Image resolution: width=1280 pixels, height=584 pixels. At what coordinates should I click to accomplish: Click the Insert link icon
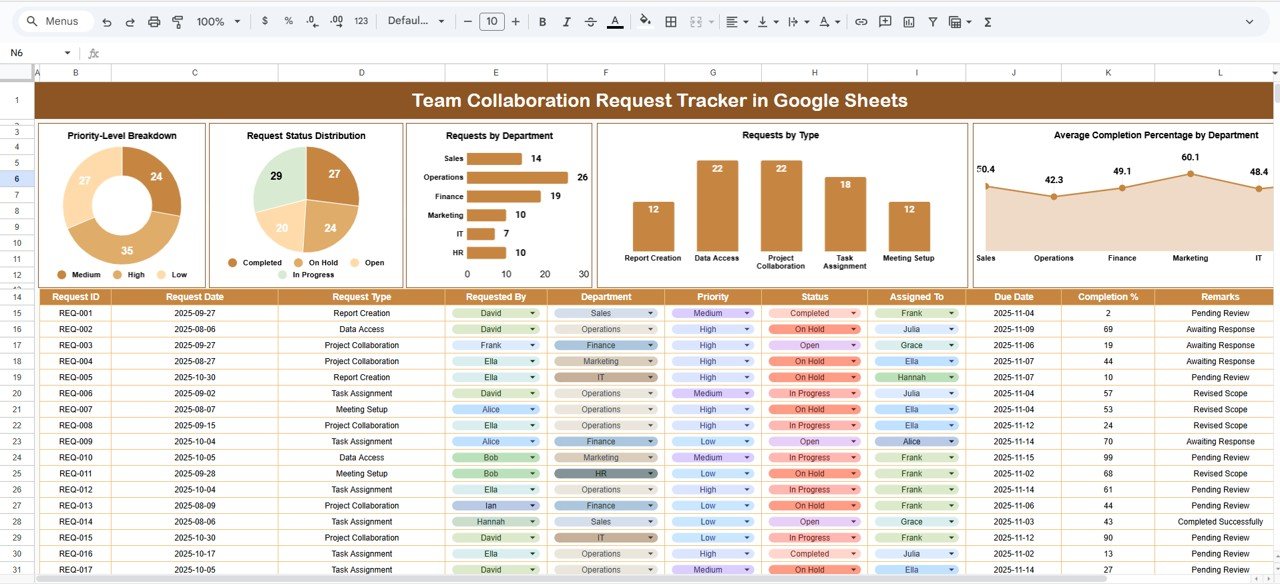coord(860,21)
